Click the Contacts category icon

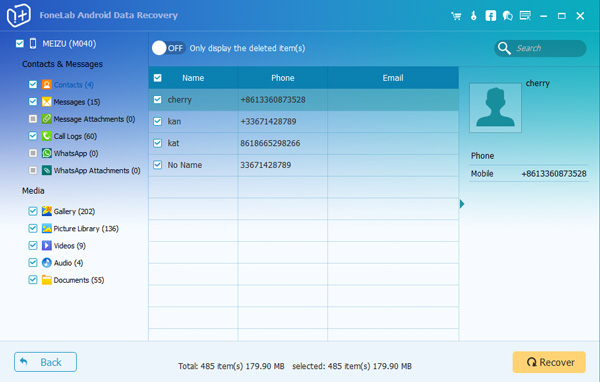pos(47,85)
